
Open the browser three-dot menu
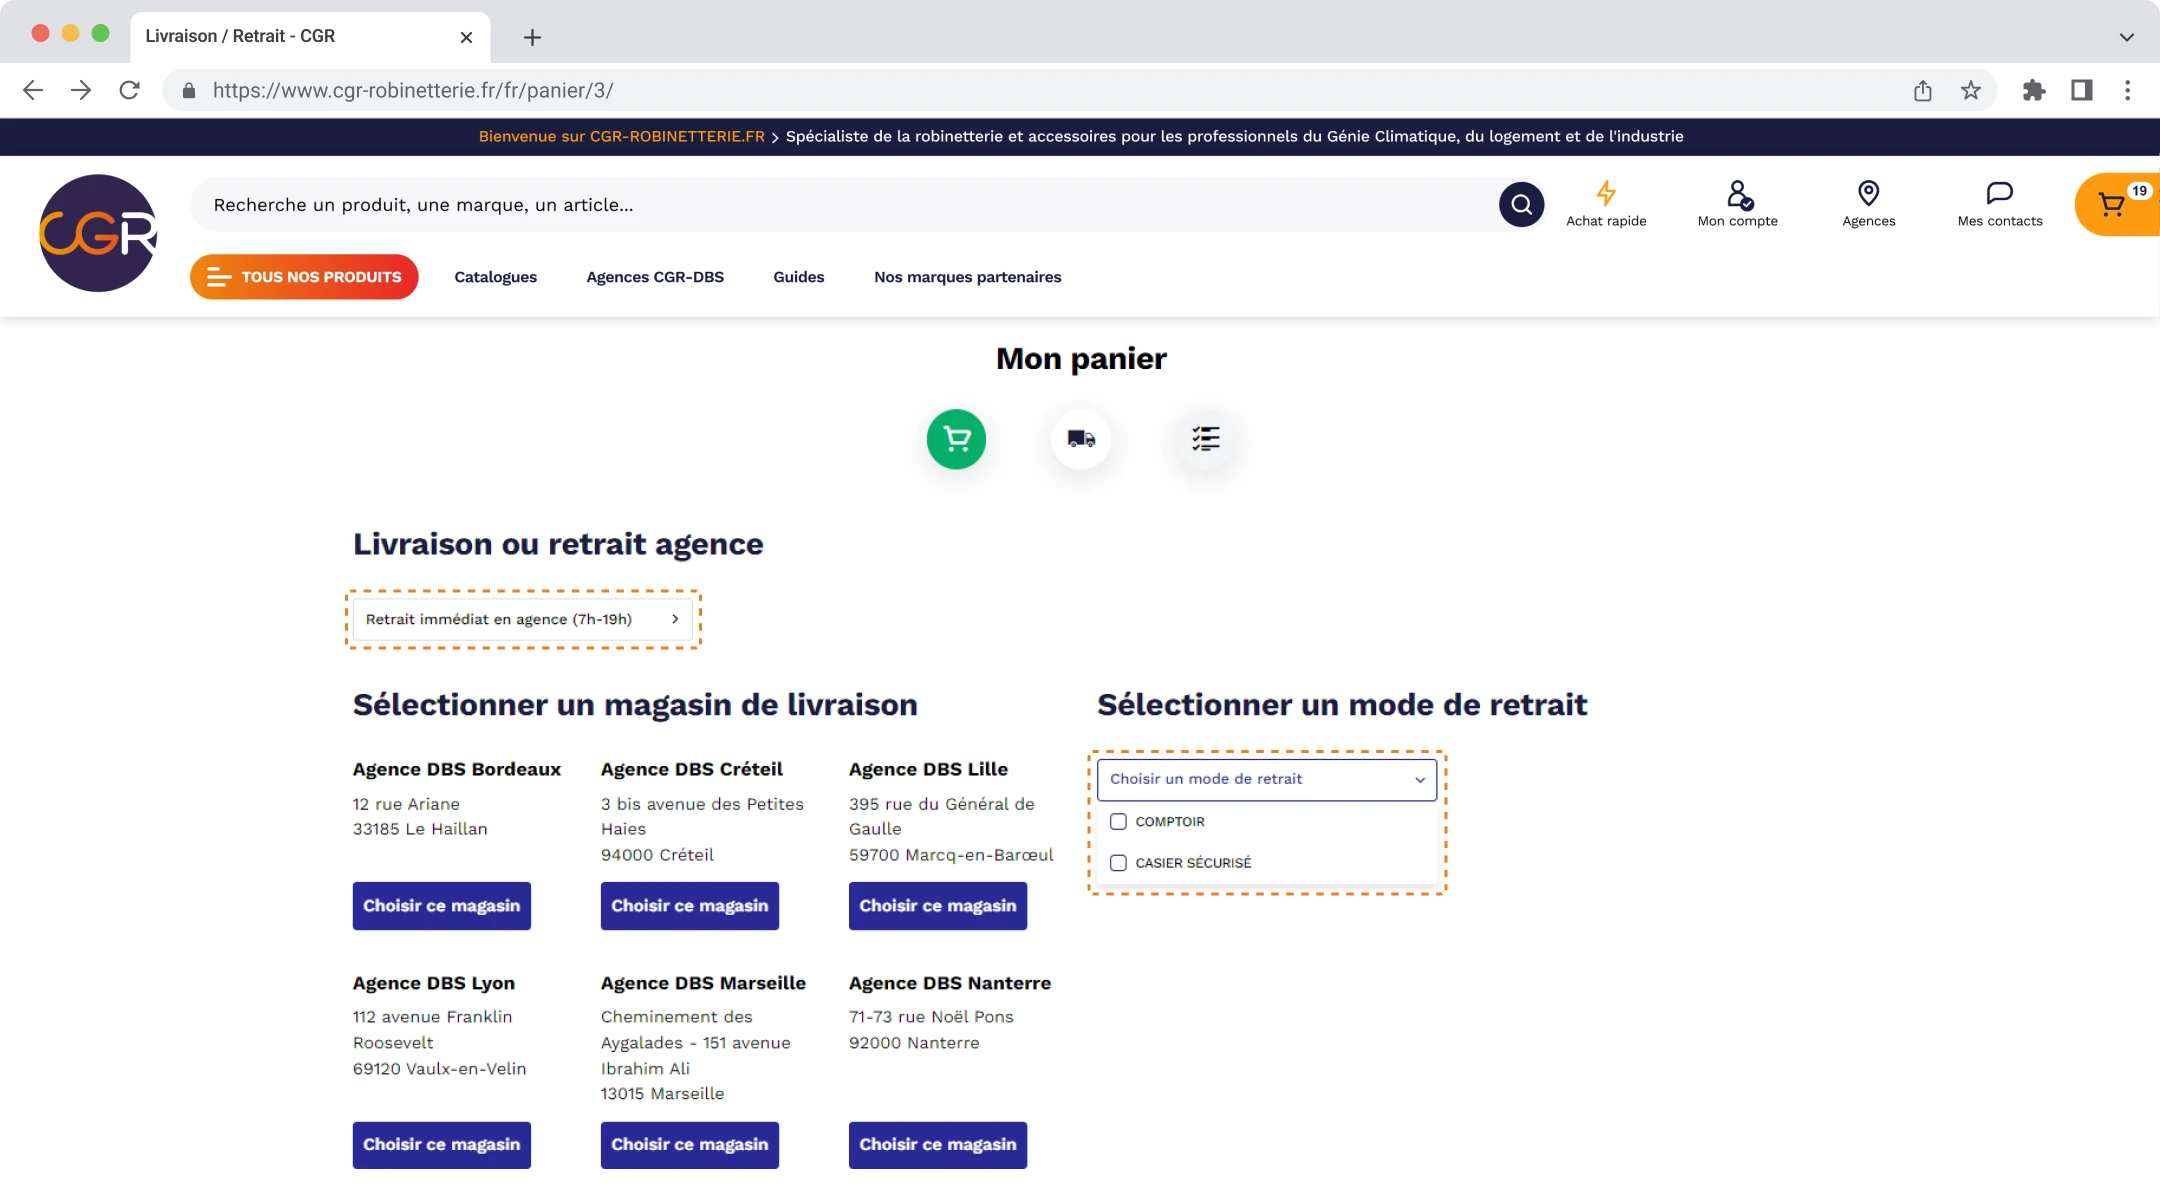pyautogui.click(x=2128, y=91)
